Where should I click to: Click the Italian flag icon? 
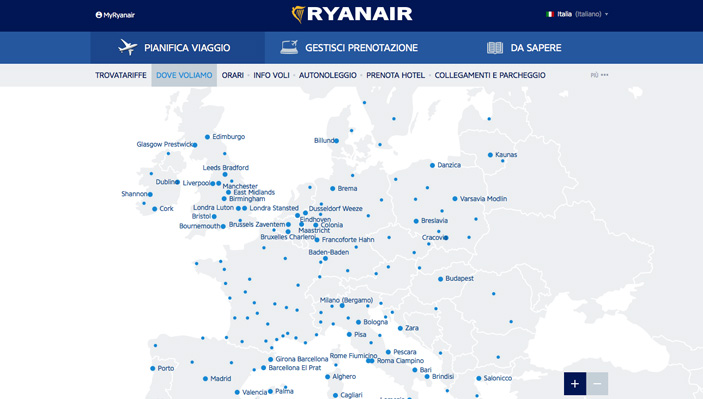point(550,14)
